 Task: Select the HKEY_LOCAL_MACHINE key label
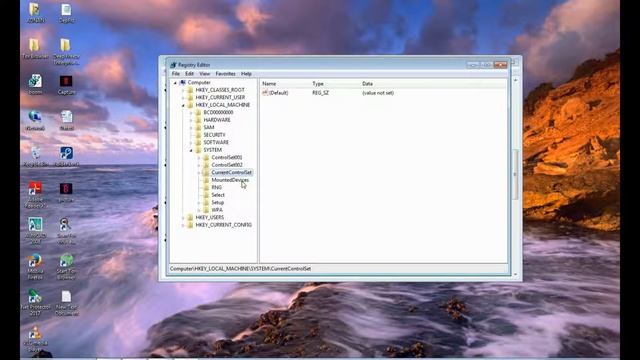pyautogui.click(x=222, y=105)
